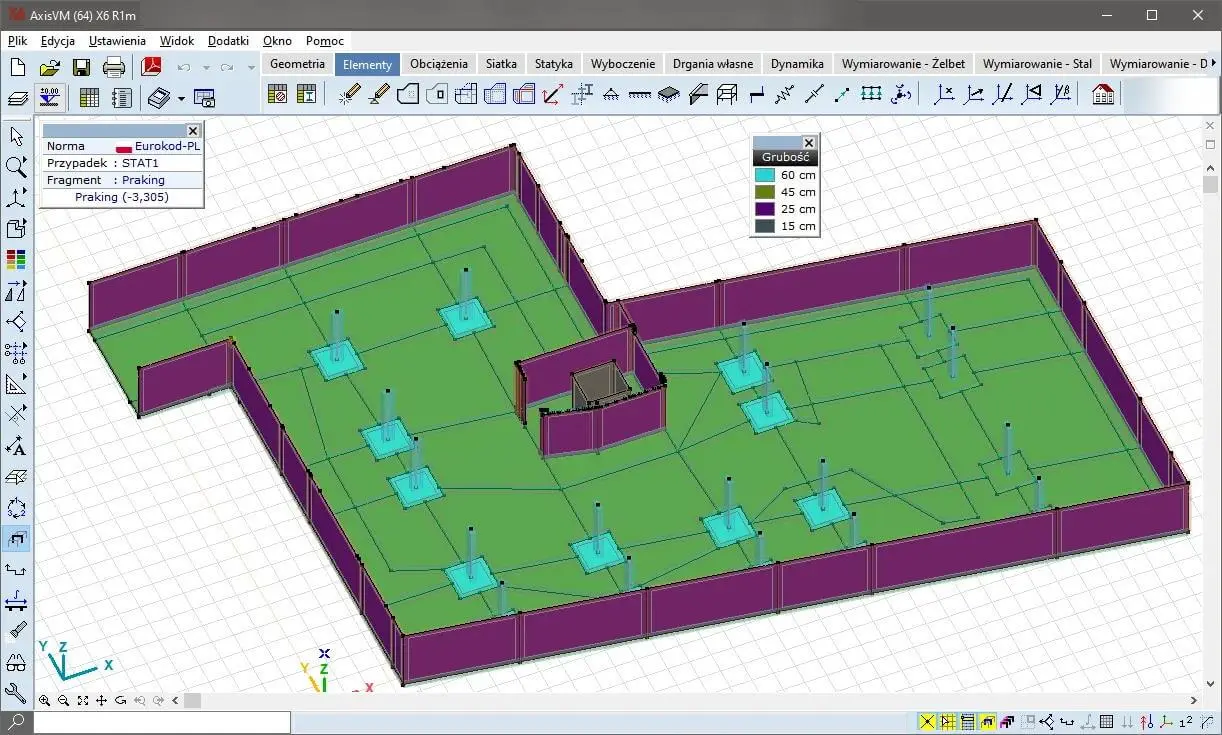
Task: Close the Grubość legend panel
Action: 809,142
